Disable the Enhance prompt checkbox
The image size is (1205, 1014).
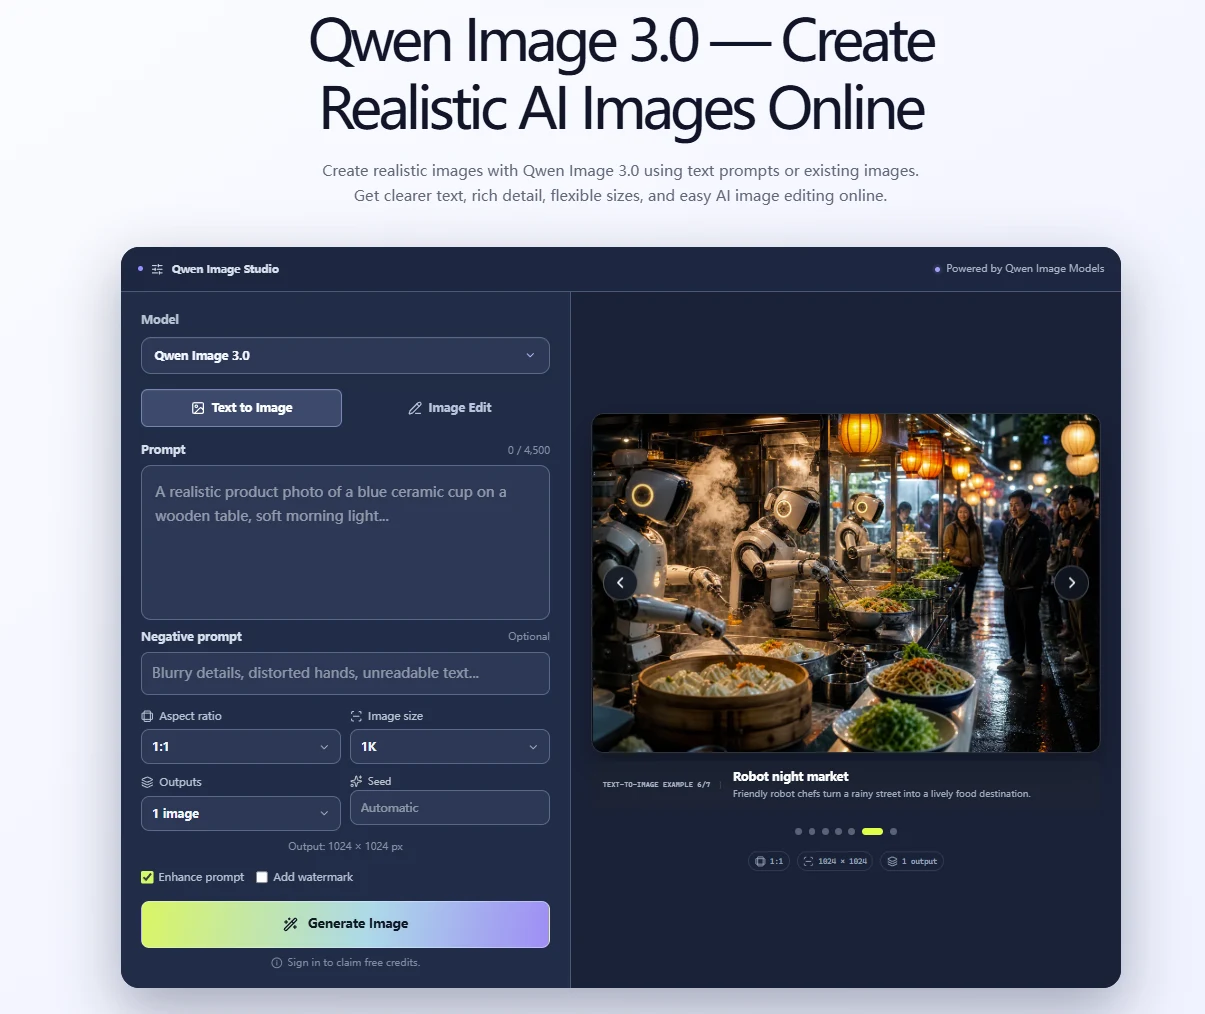147,877
